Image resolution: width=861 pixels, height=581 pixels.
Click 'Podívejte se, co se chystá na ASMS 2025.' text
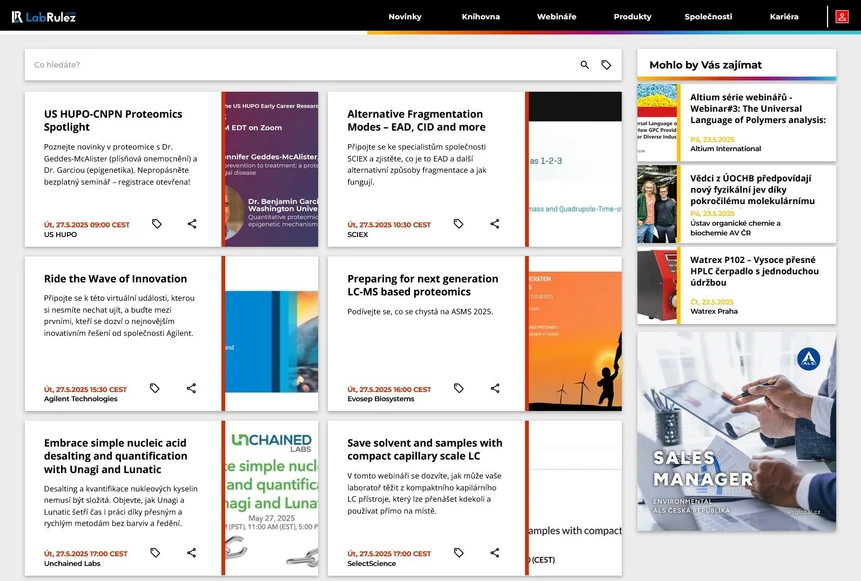click(420, 311)
